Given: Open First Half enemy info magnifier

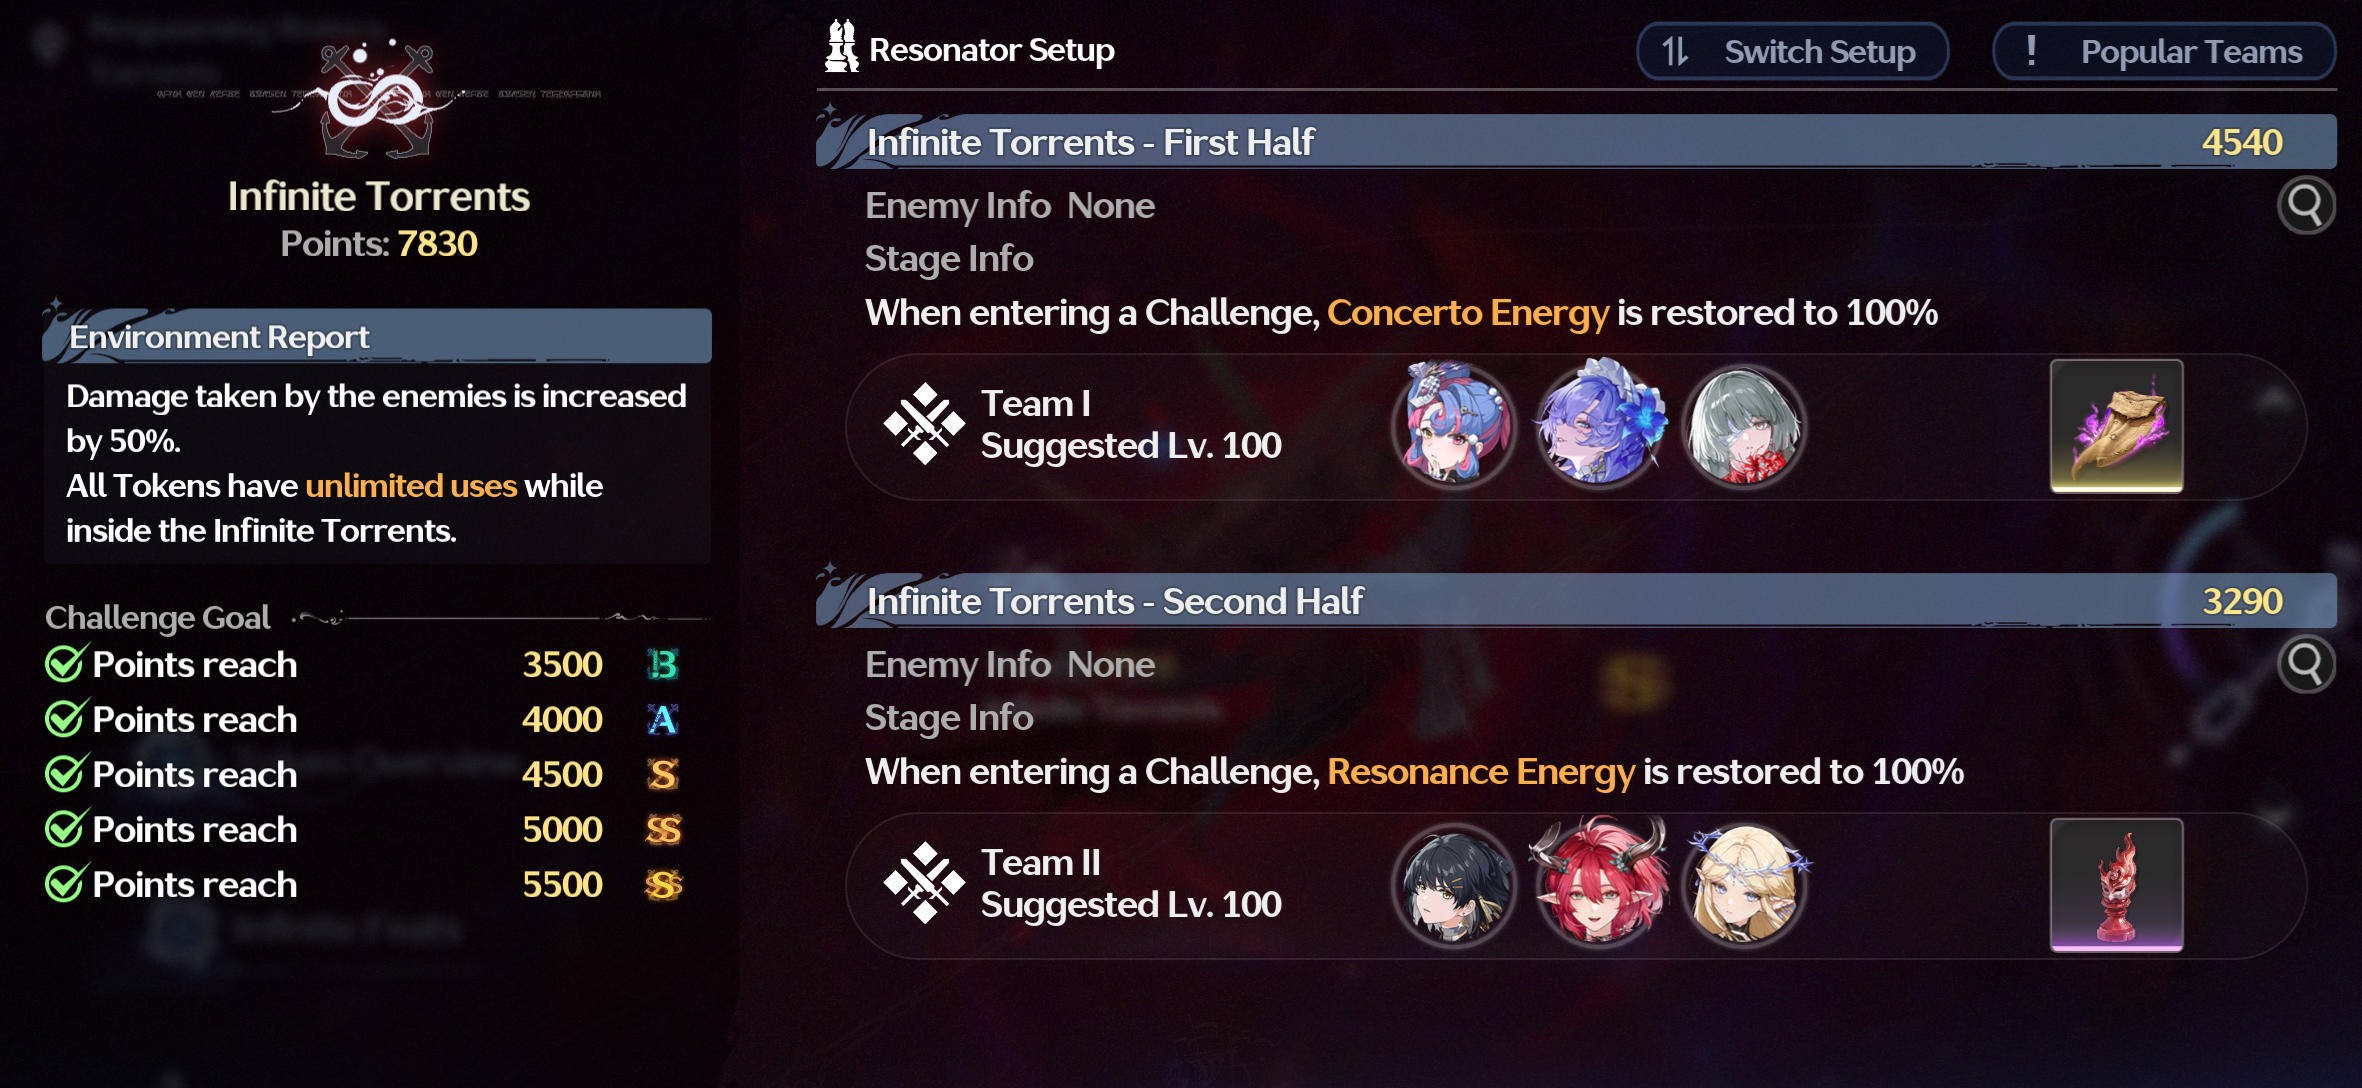Looking at the screenshot, I should point(2306,206).
